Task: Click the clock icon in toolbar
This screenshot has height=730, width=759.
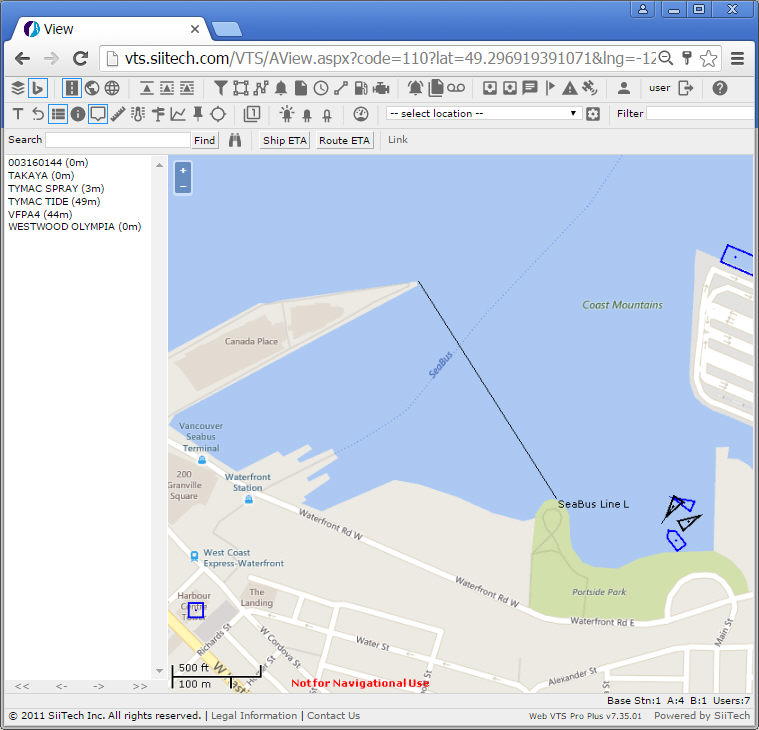Action: coord(321,88)
